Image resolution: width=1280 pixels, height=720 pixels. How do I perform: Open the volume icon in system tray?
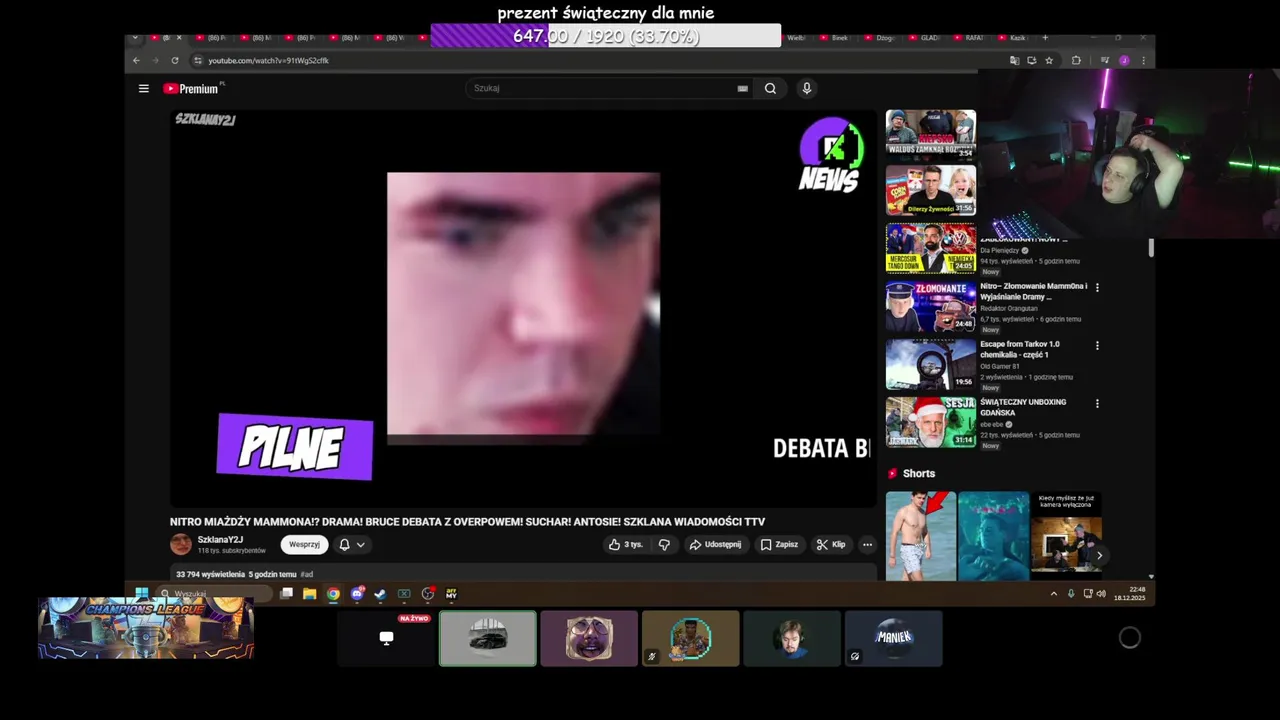(1101, 593)
